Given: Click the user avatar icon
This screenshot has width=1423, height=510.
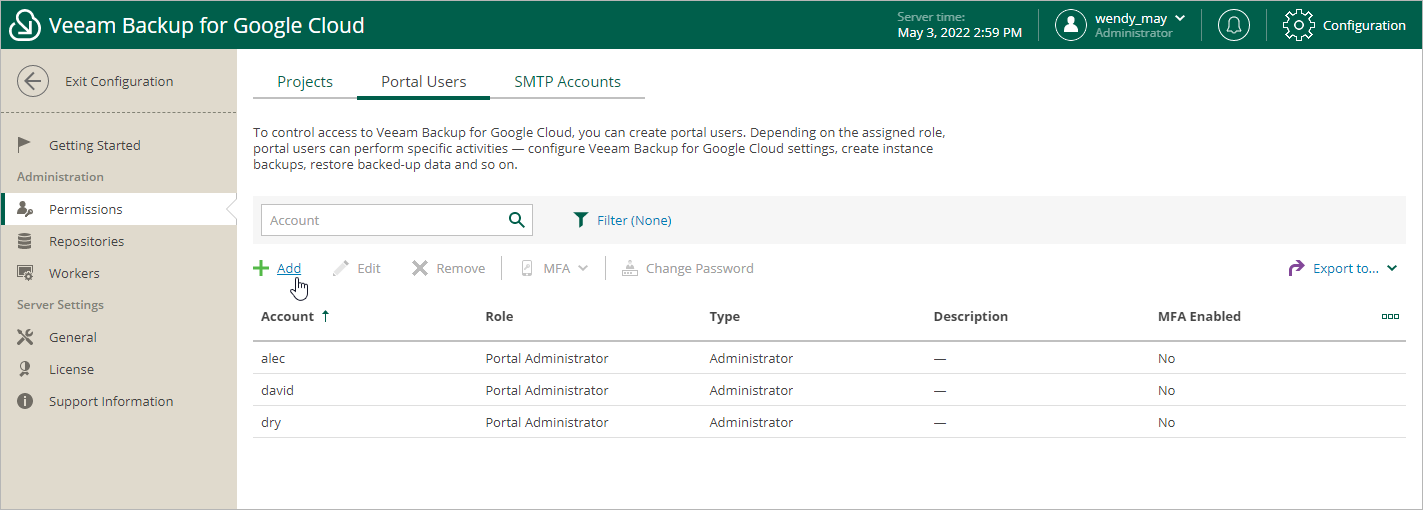Looking at the screenshot, I should click(1071, 25).
